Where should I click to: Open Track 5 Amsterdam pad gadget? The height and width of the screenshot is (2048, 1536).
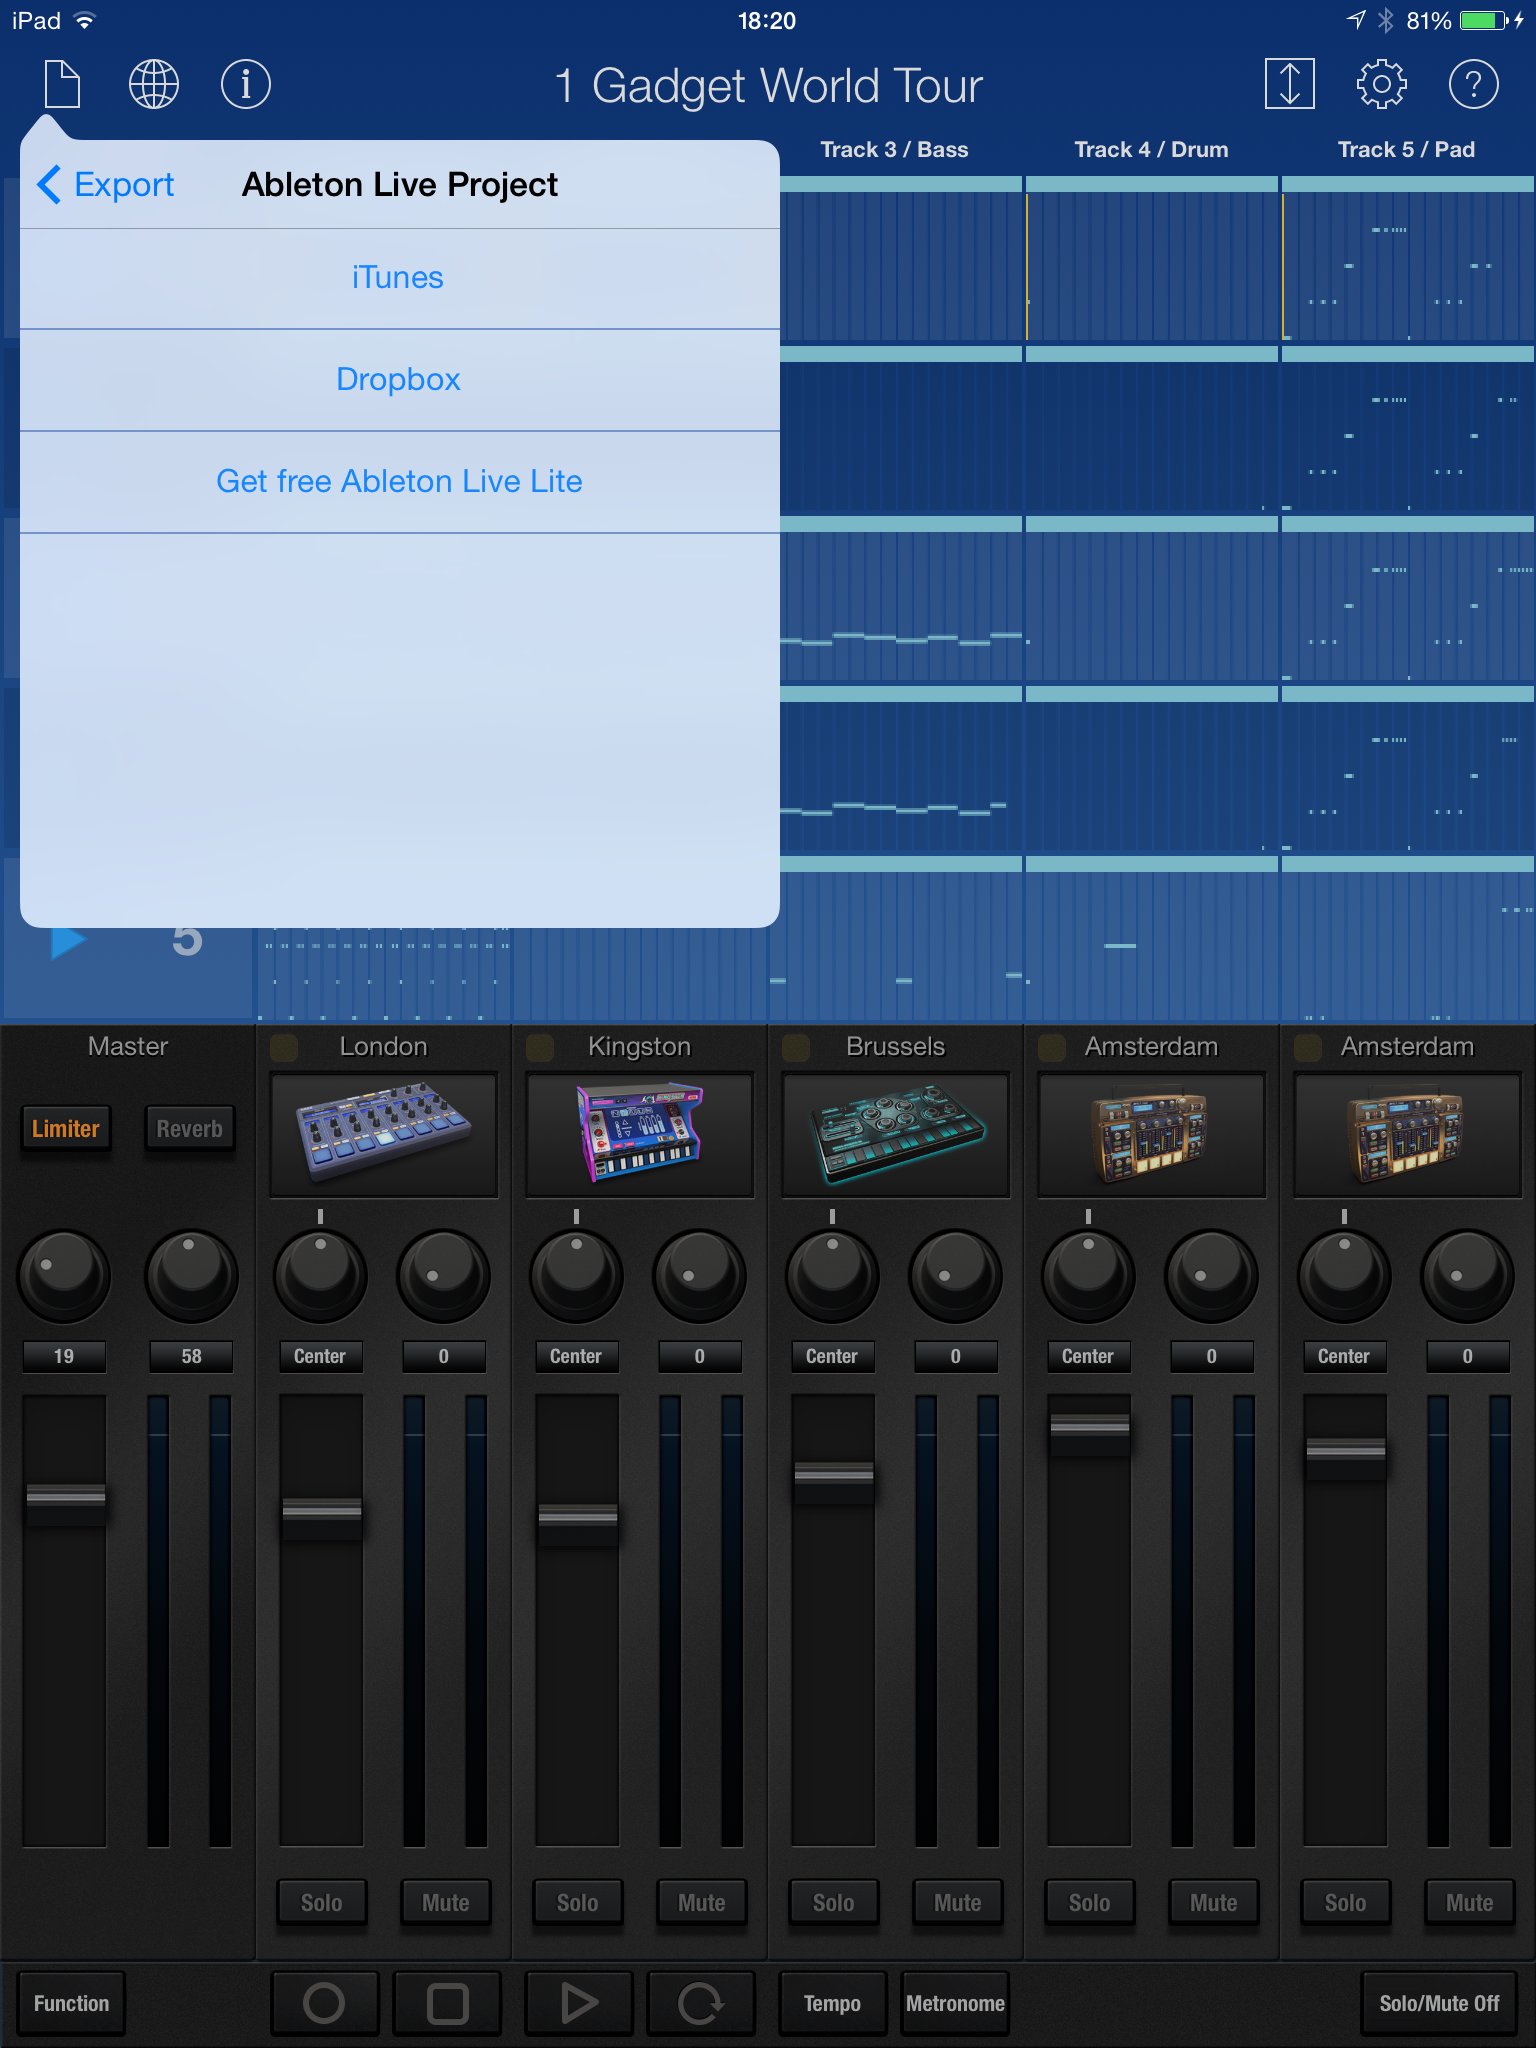pyautogui.click(x=1408, y=1134)
